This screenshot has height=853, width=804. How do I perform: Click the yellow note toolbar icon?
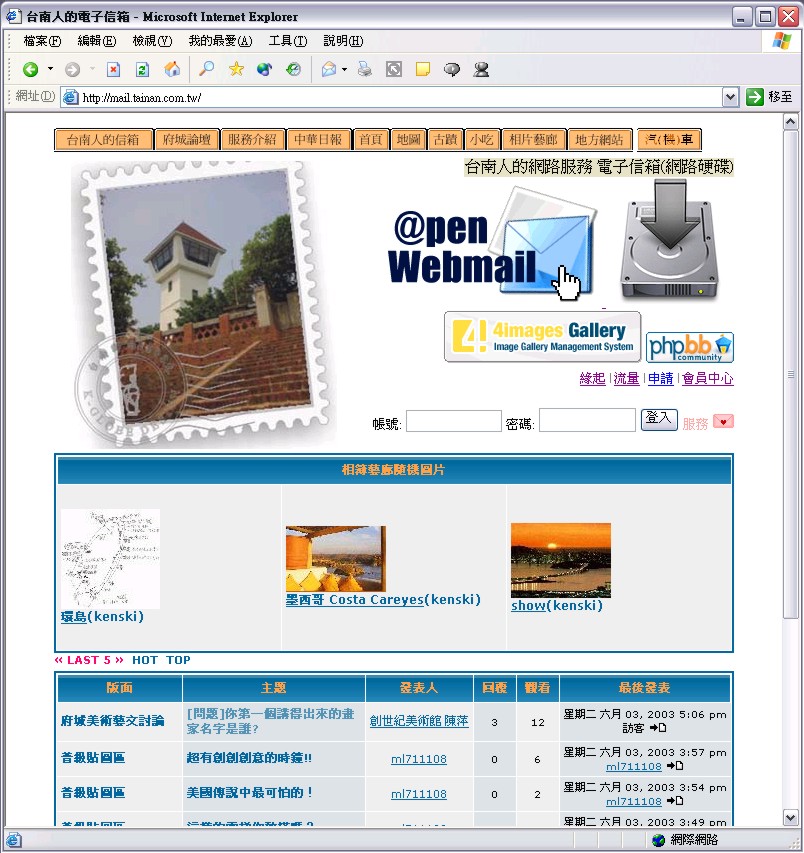click(x=423, y=70)
